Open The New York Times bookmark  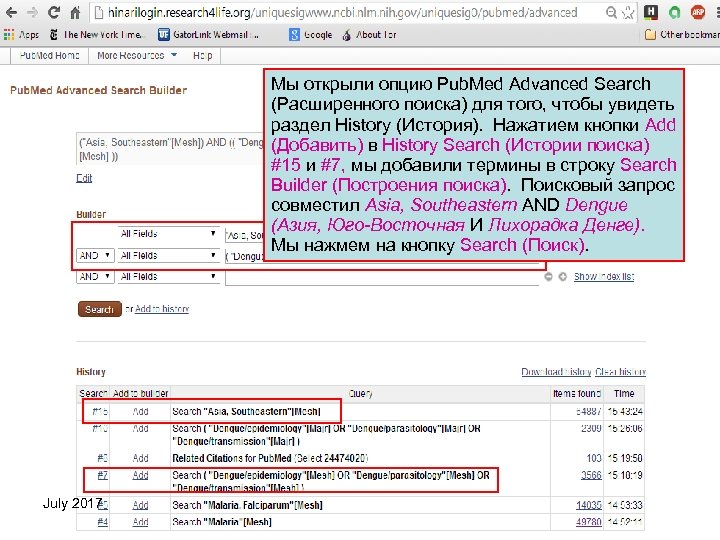coord(97,34)
